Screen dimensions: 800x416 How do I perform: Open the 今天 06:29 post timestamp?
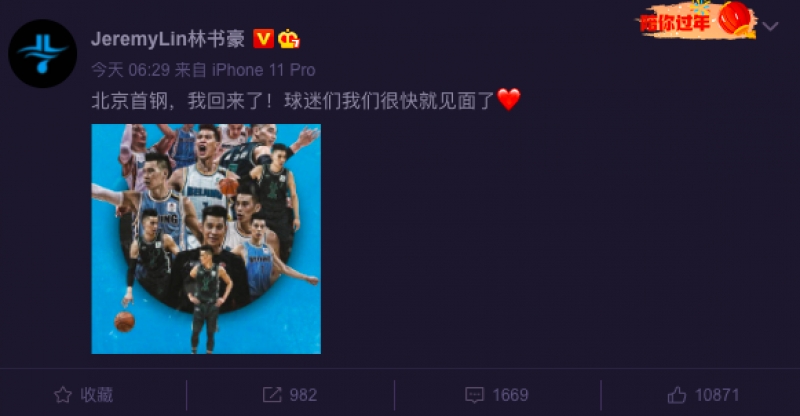pos(130,70)
